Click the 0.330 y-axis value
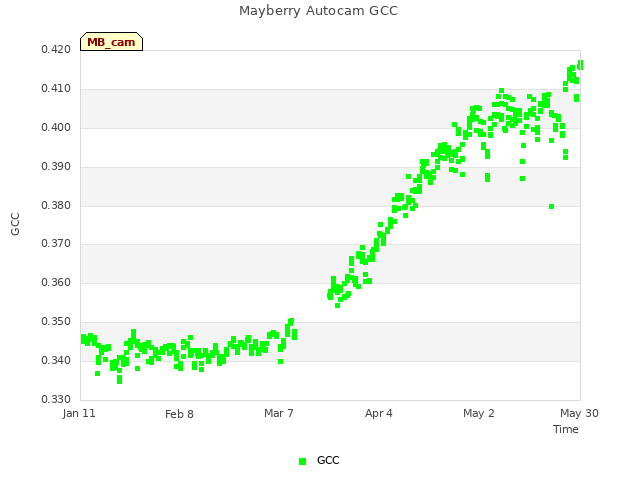The height and width of the screenshot is (480, 640). [56, 399]
